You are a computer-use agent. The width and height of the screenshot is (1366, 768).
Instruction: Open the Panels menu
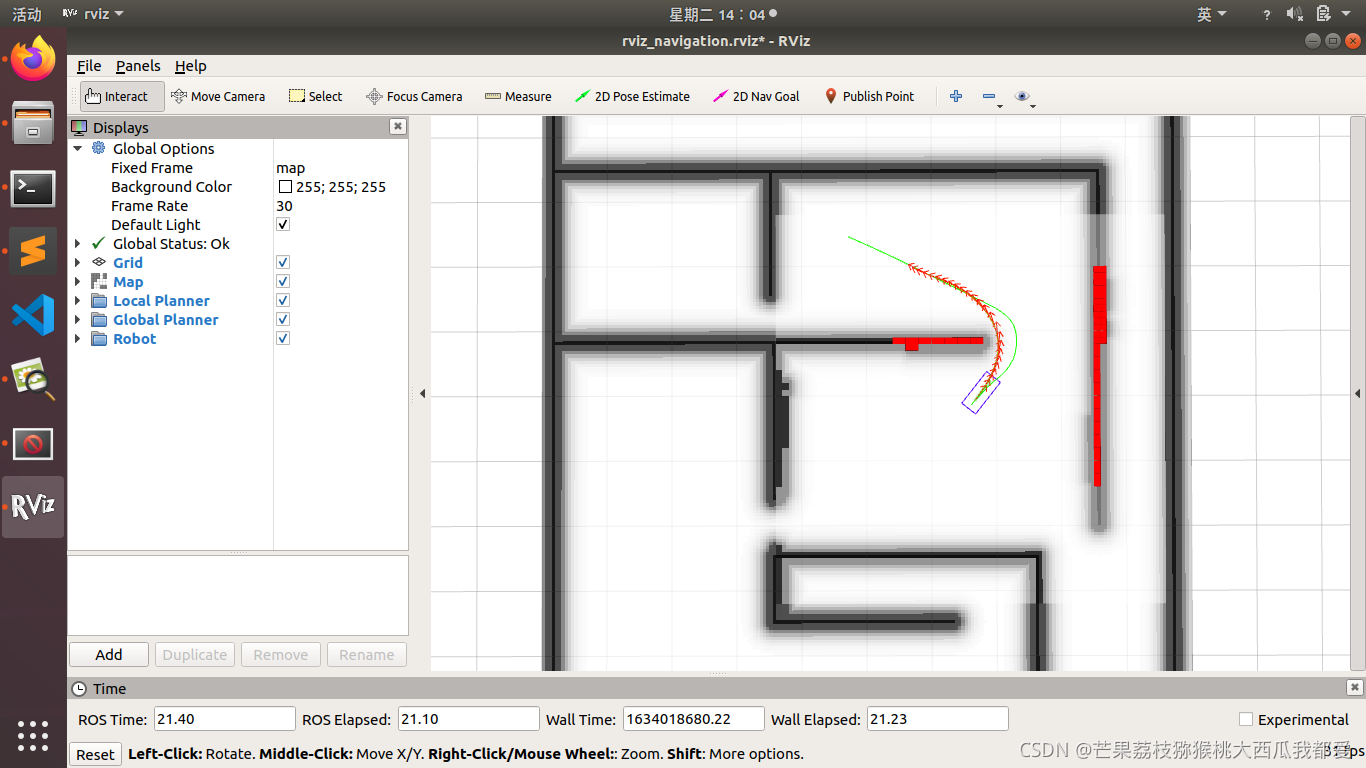click(x=138, y=66)
